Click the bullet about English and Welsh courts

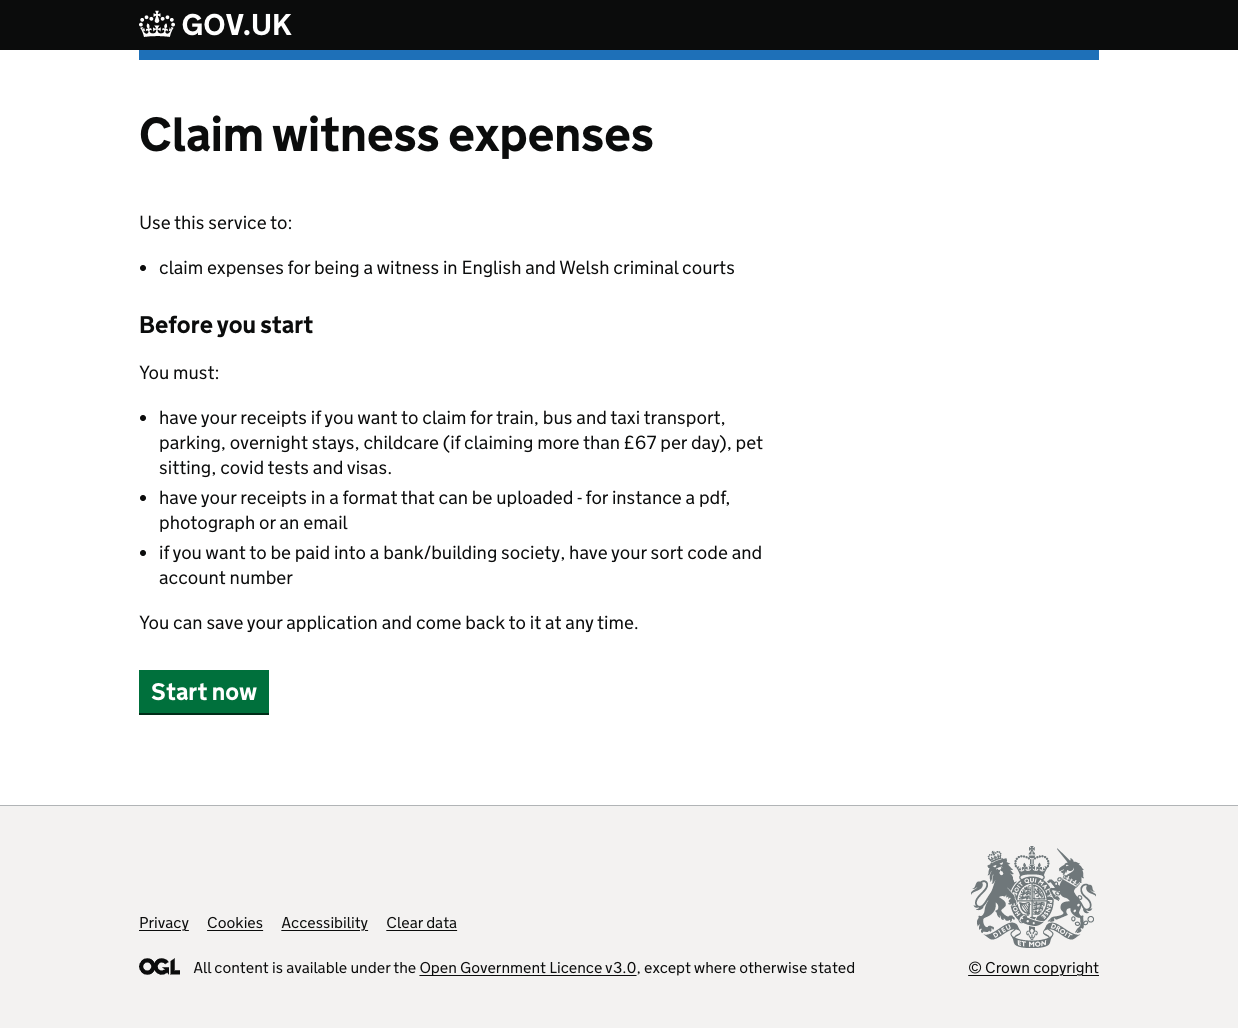pos(446,268)
